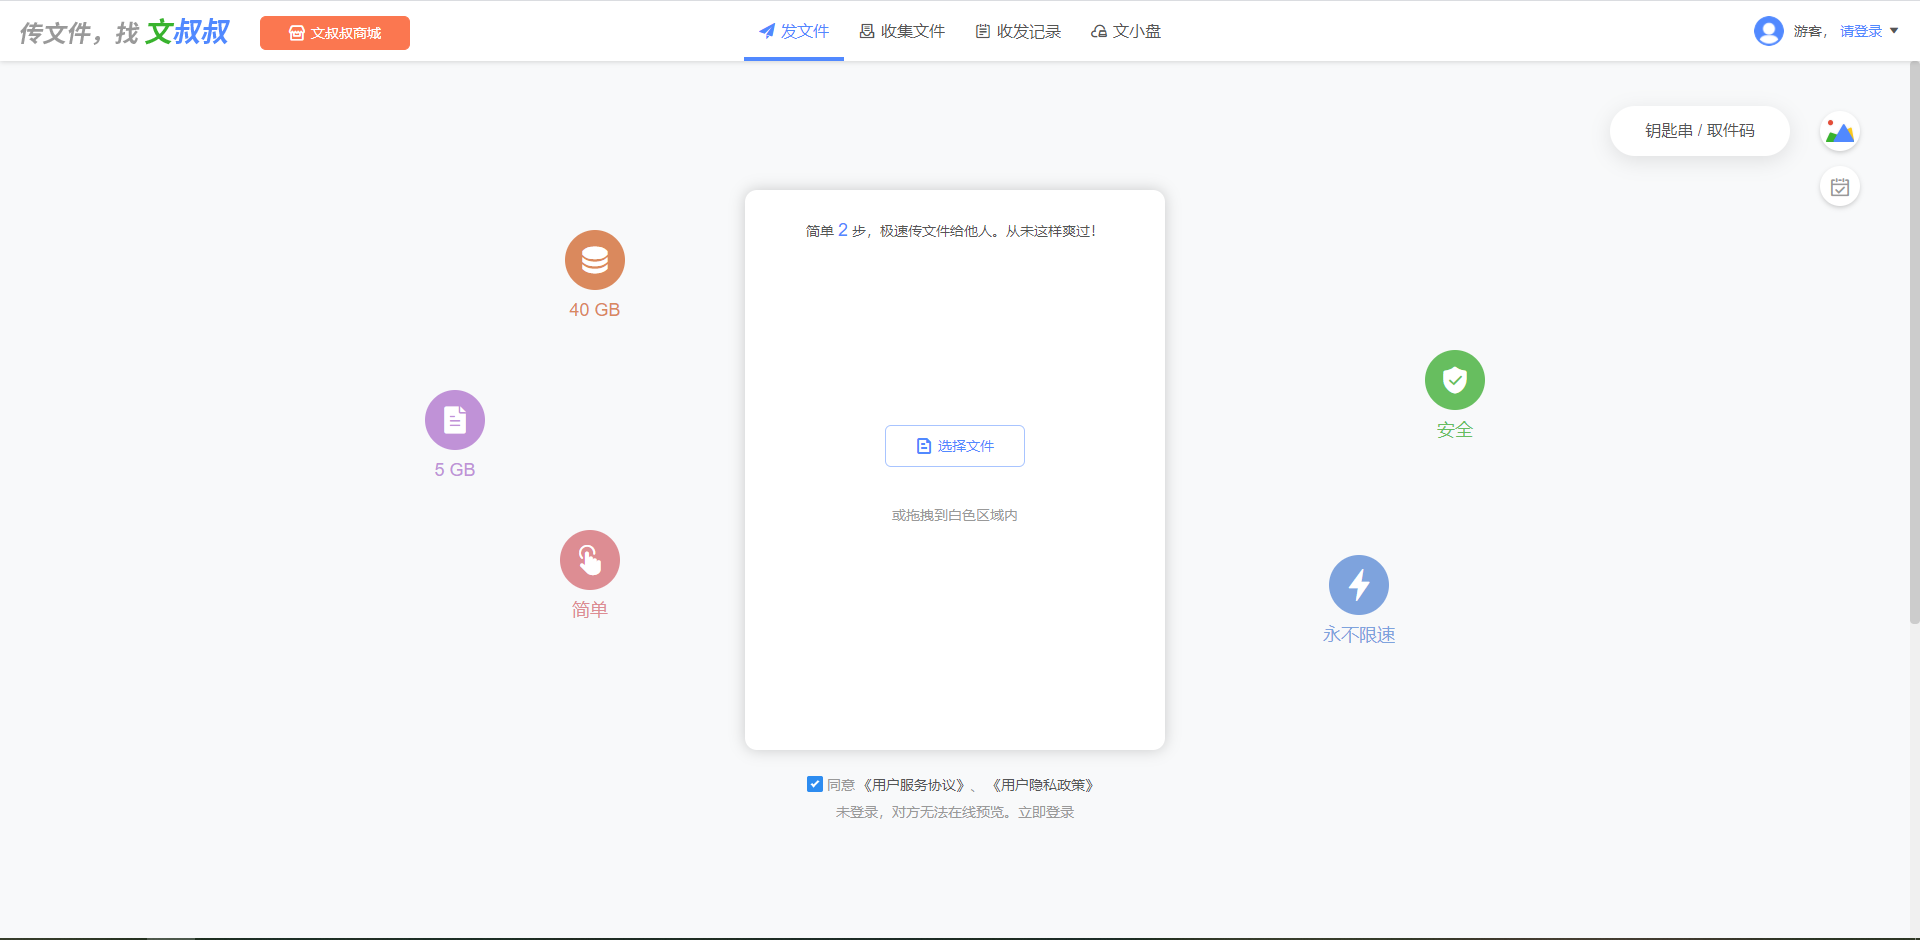Click the 永不限速 label text

(x=1359, y=635)
